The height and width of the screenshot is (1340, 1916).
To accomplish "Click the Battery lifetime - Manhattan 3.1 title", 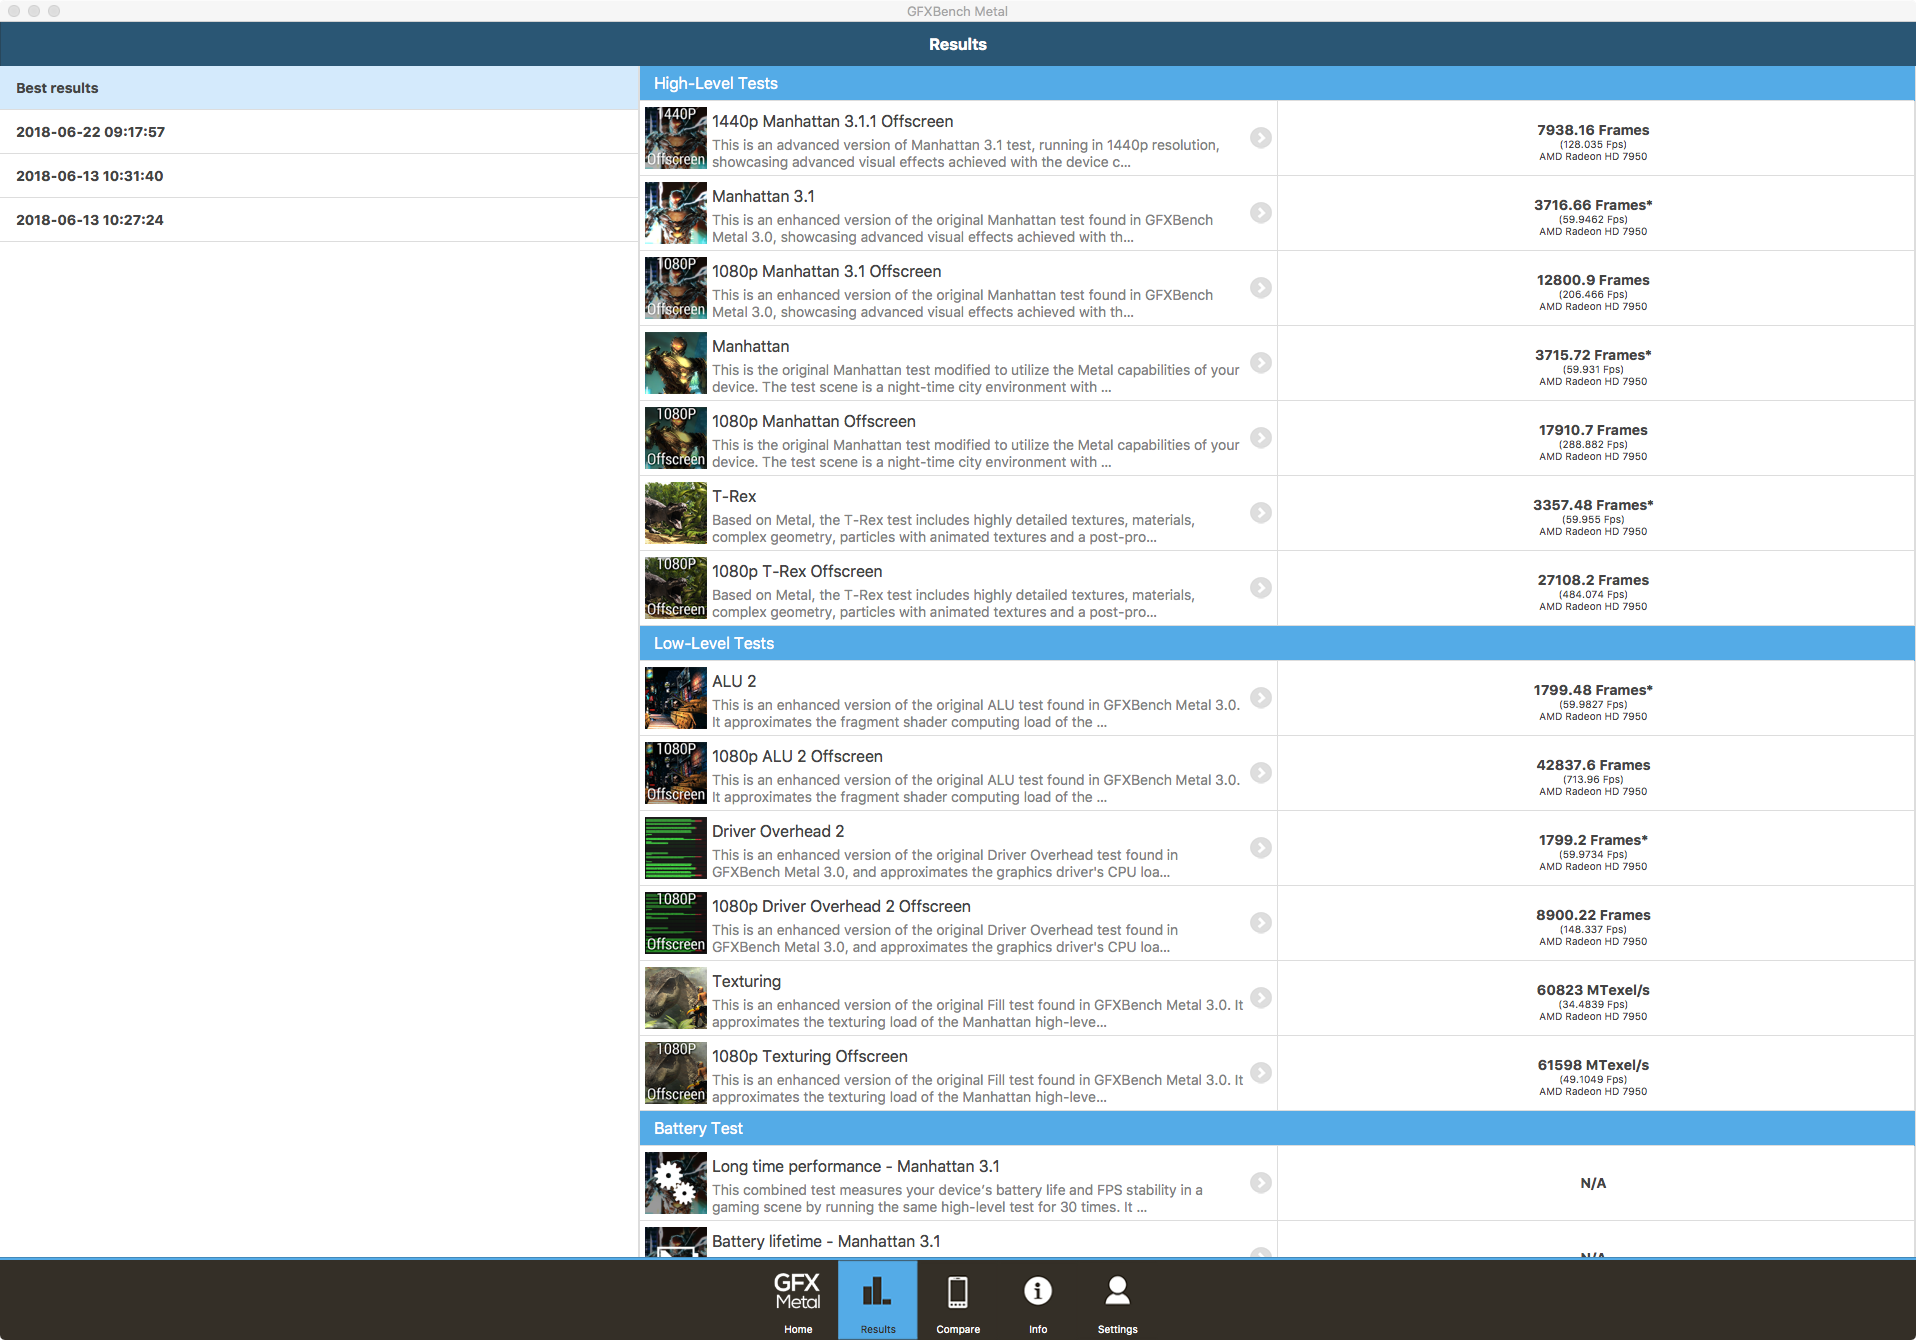I will (x=826, y=1241).
